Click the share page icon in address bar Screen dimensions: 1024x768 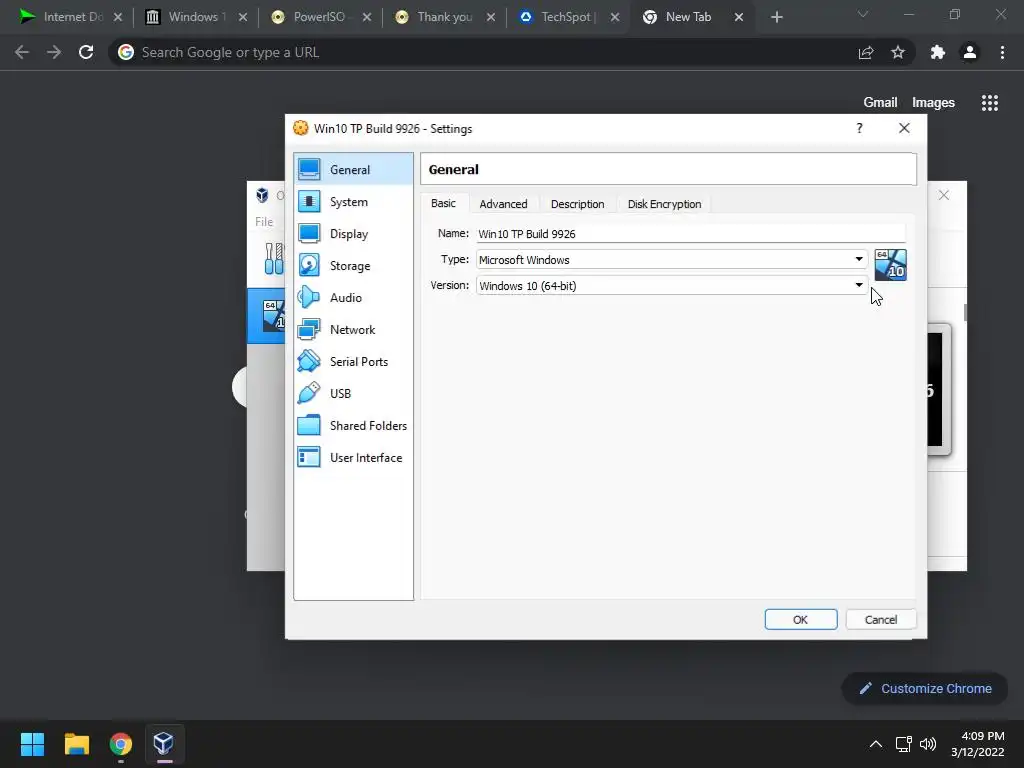pyautogui.click(x=866, y=52)
